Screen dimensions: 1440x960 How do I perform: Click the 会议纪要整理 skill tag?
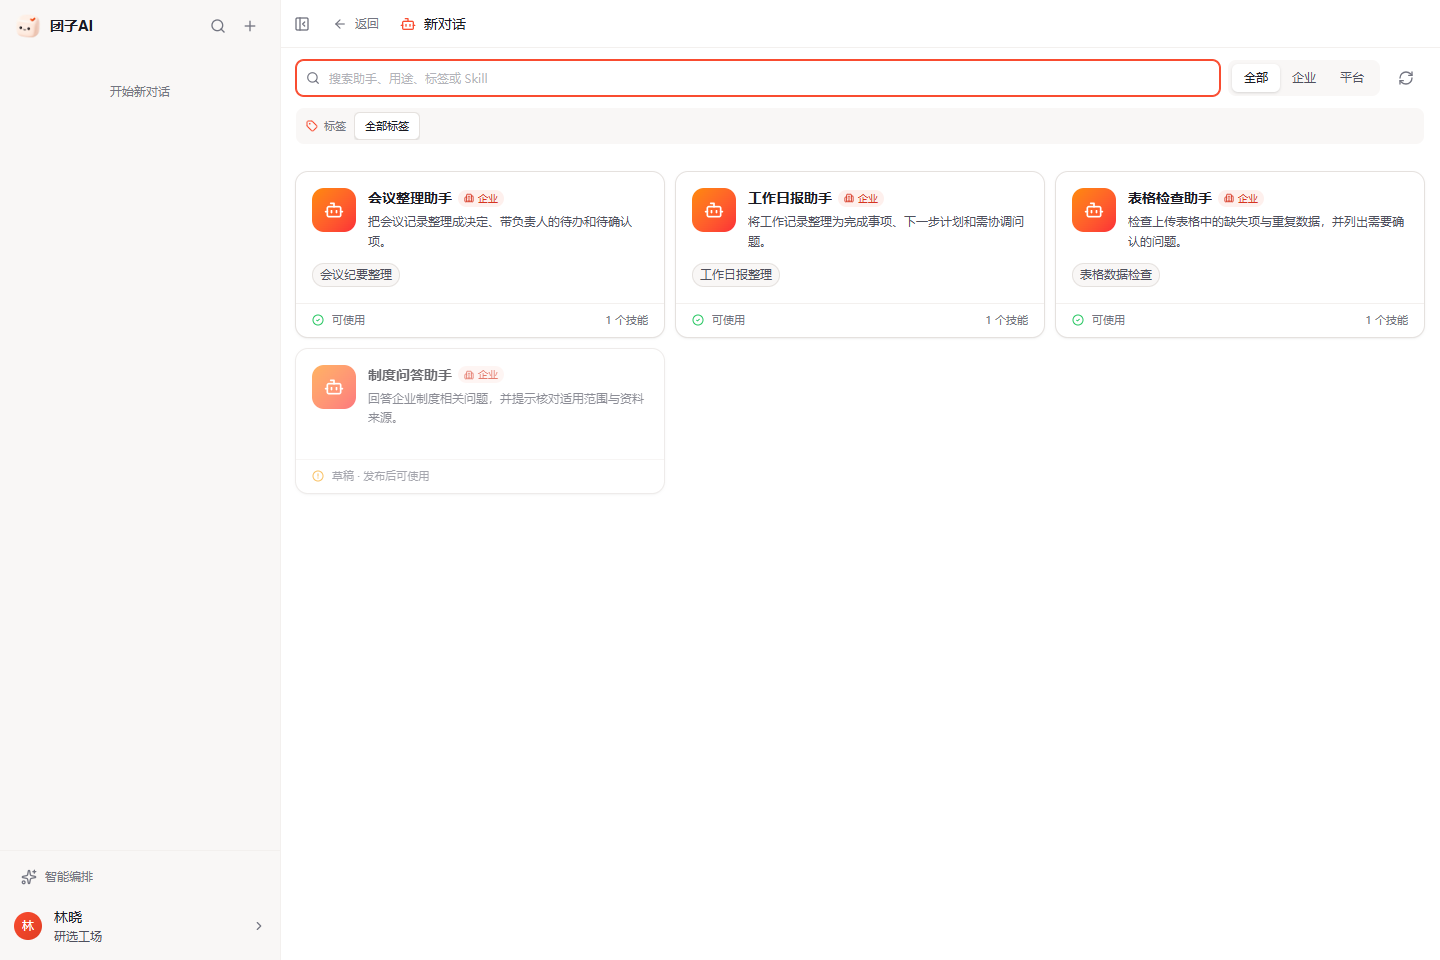point(356,275)
